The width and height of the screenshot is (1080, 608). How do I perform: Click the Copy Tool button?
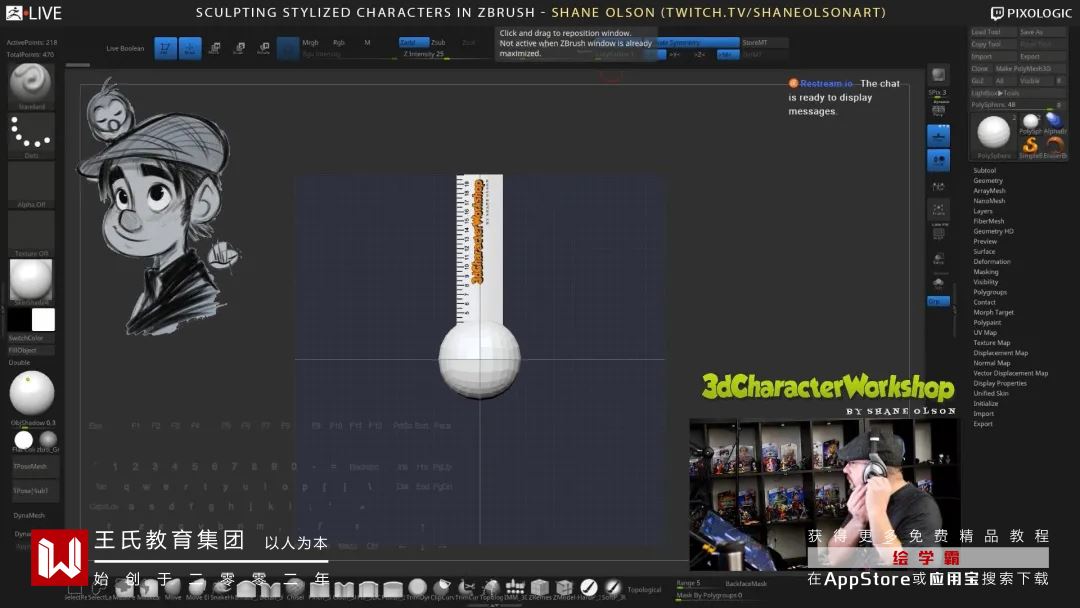[x=993, y=44]
